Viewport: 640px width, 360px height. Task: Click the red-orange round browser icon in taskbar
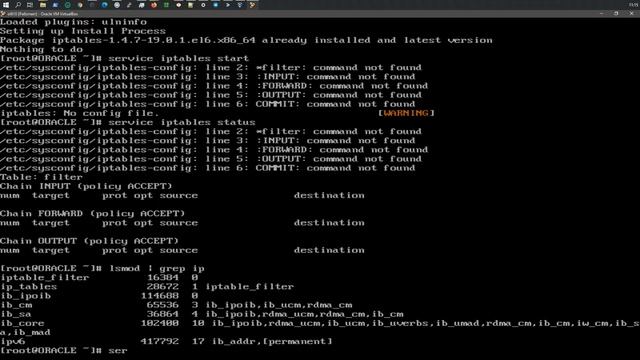[x=154, y=5]
